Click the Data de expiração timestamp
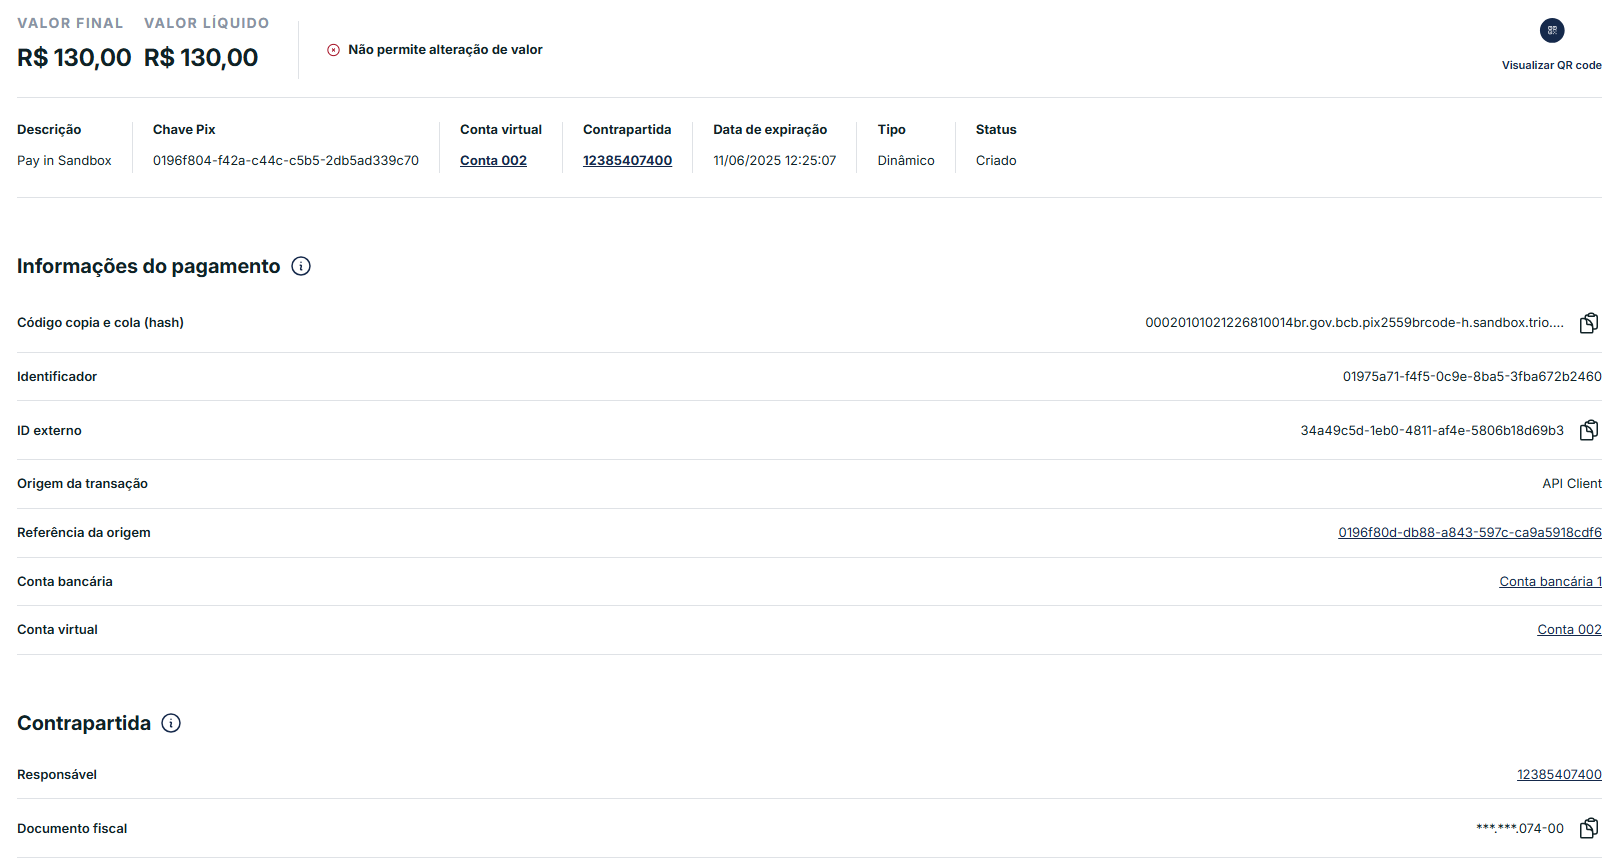This screenshot has height=861, width=1624. tap(774, 161)
